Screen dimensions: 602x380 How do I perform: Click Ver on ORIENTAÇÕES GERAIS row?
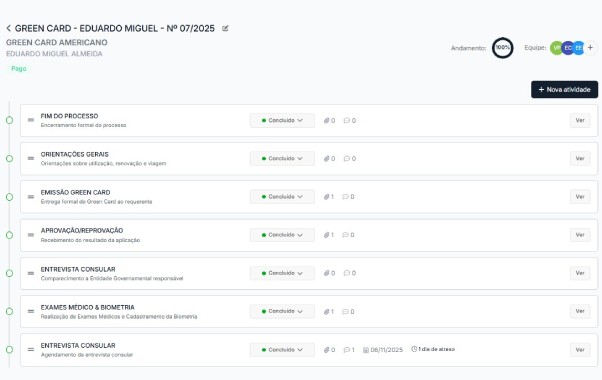pyautogui.click(x=580, y=159)
